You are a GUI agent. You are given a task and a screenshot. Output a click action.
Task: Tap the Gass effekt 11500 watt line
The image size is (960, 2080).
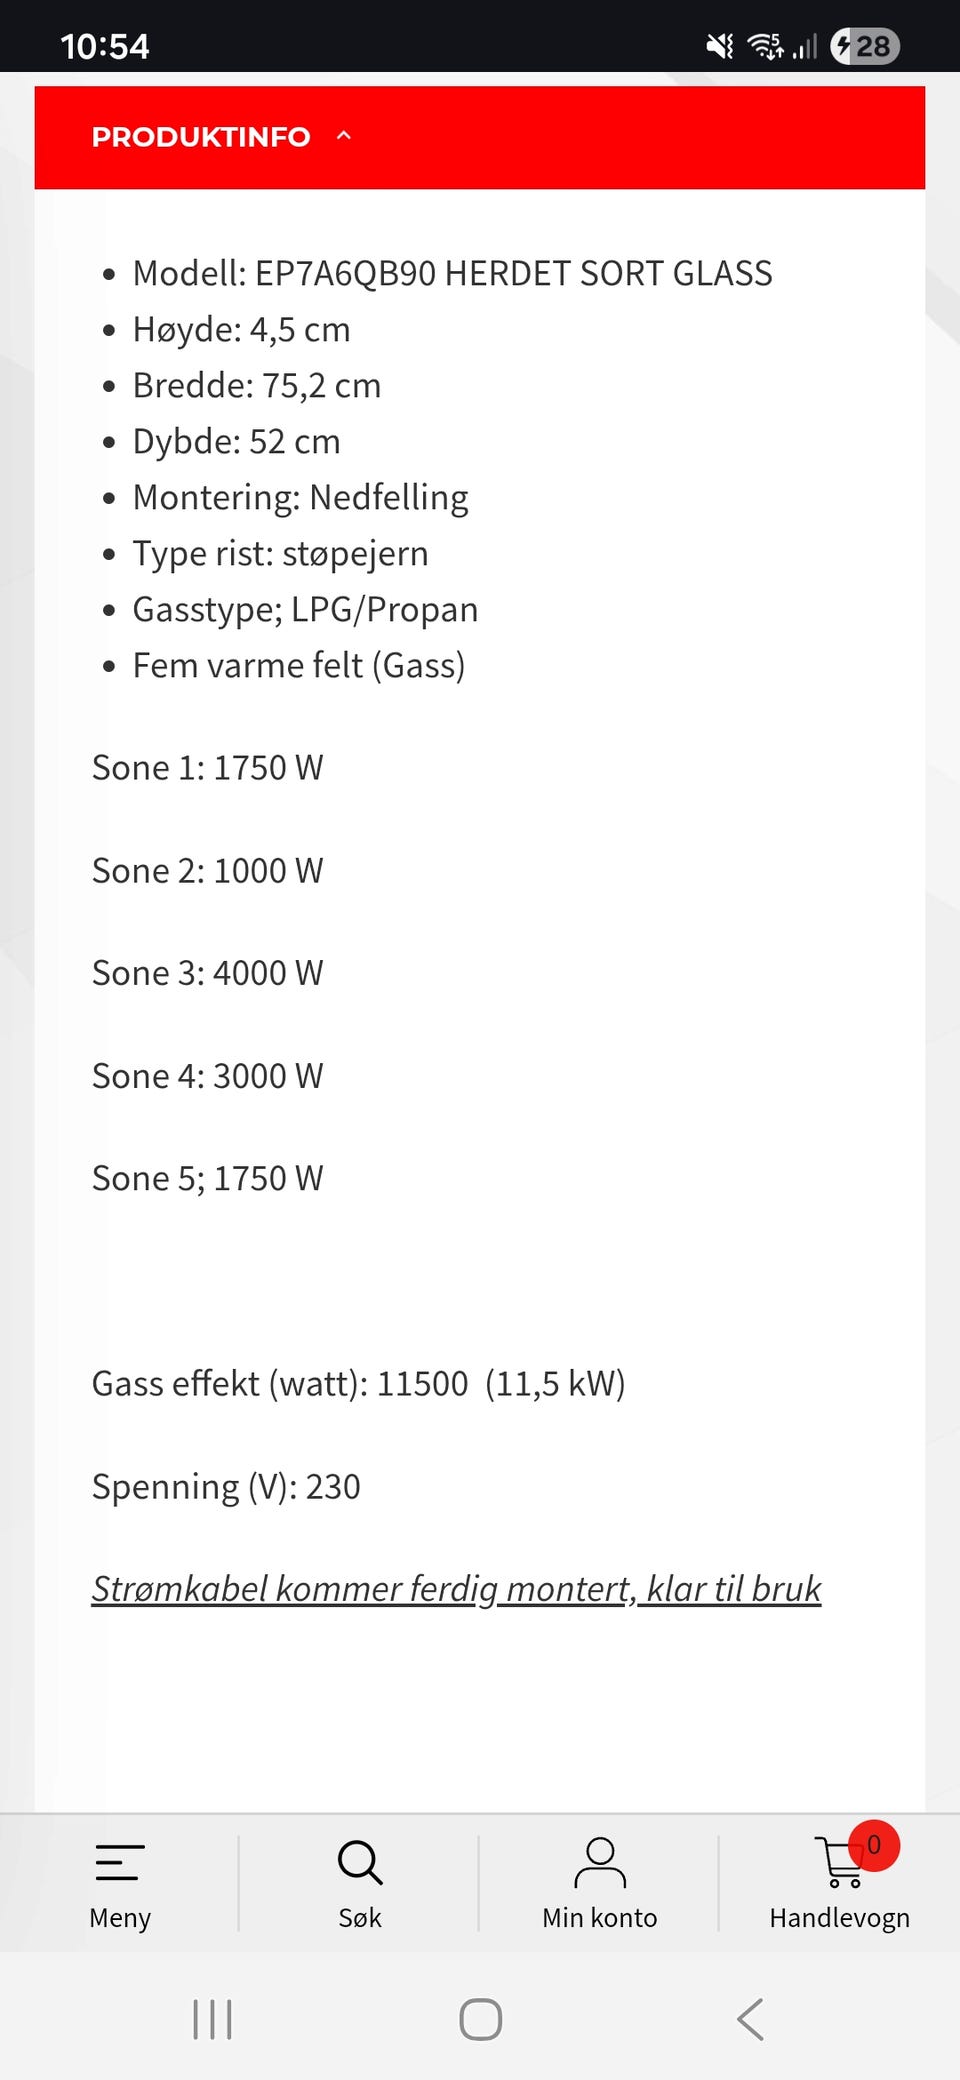click(x=358, y=1383)
